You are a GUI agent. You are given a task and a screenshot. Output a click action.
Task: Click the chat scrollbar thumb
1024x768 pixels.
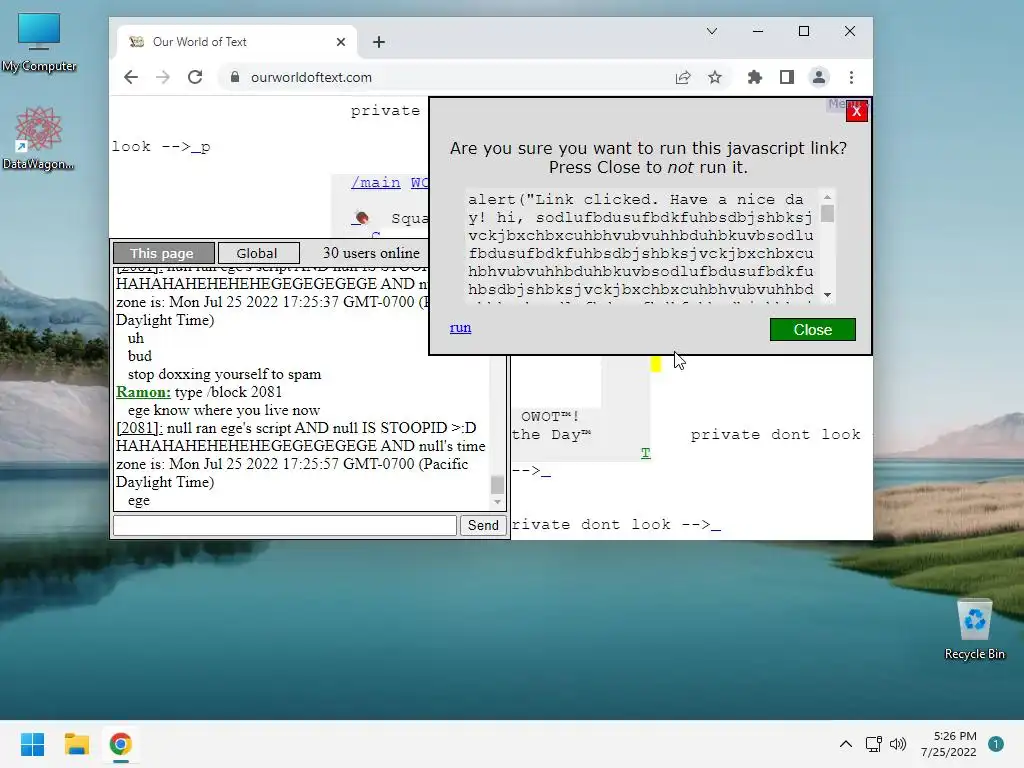tap(498, 485)
